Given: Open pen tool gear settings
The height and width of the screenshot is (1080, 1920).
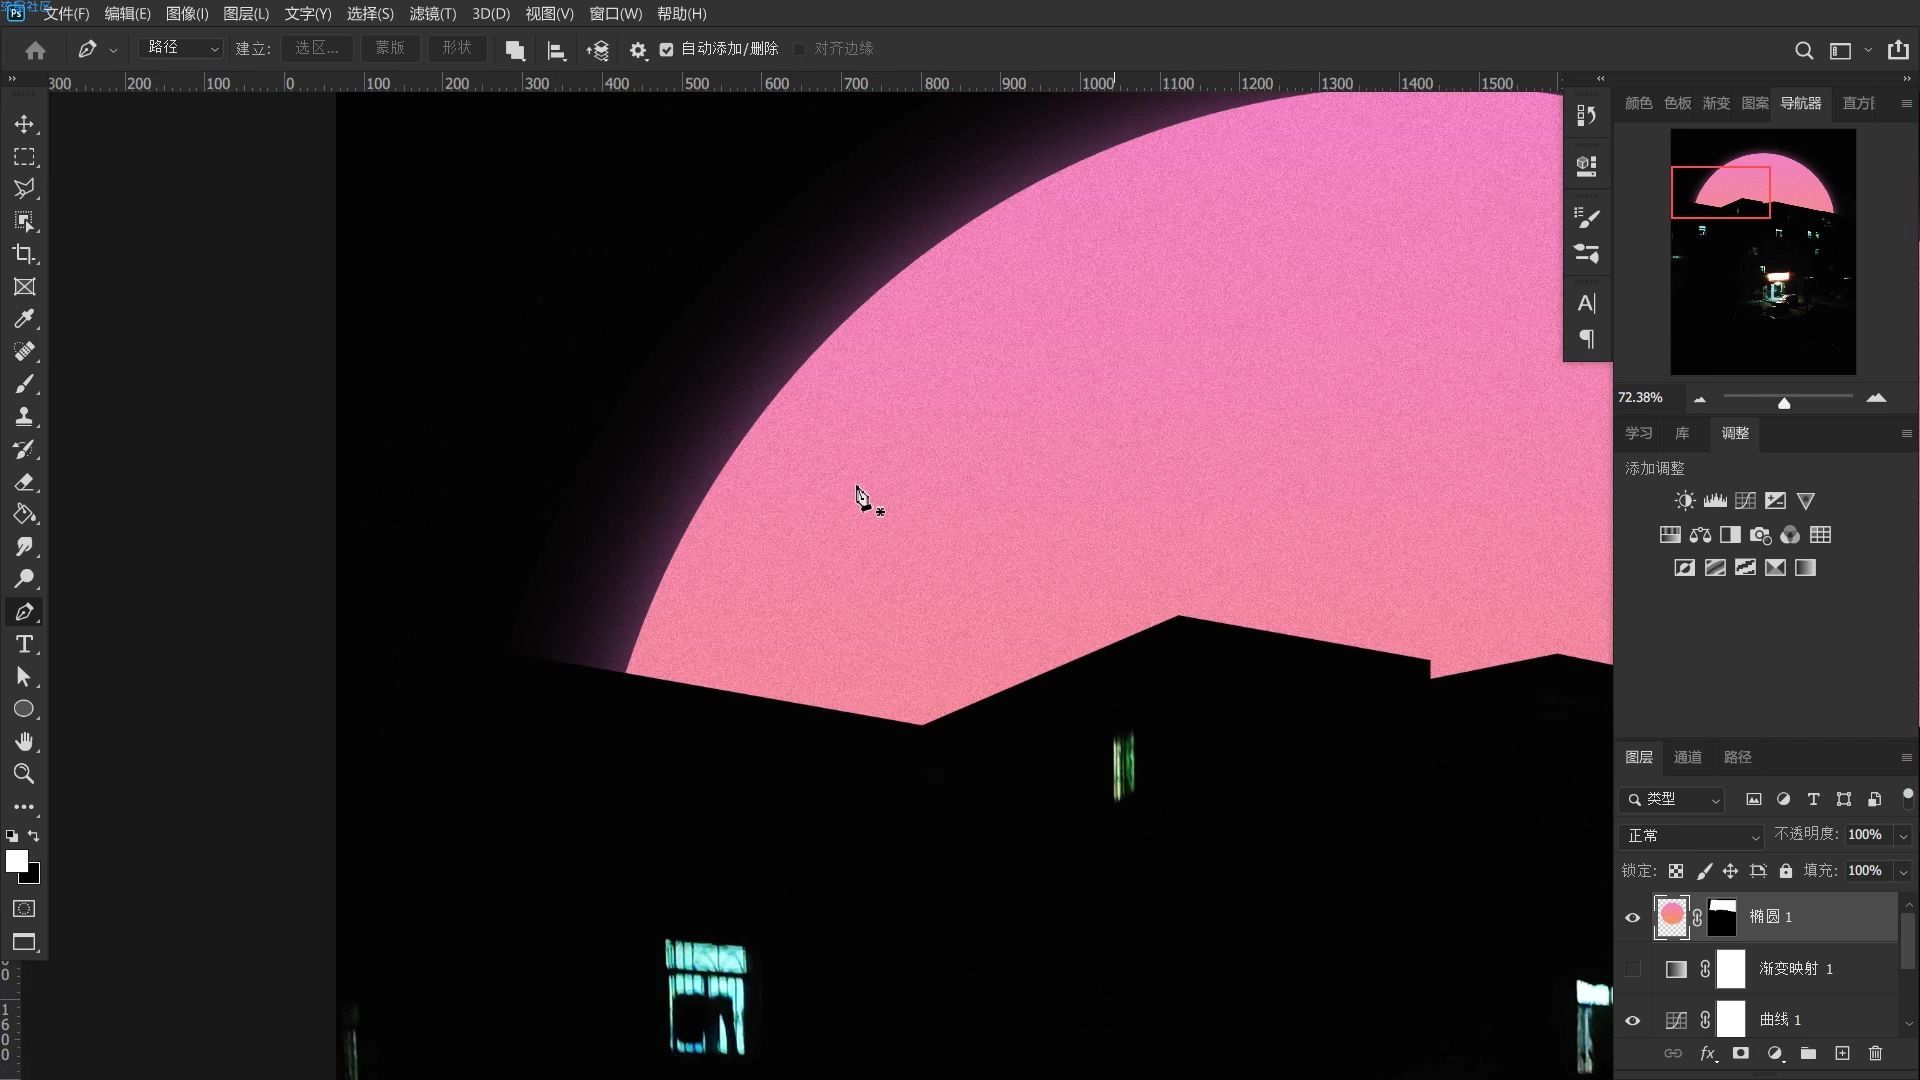Looking at the screenshot, I should 638,50.
